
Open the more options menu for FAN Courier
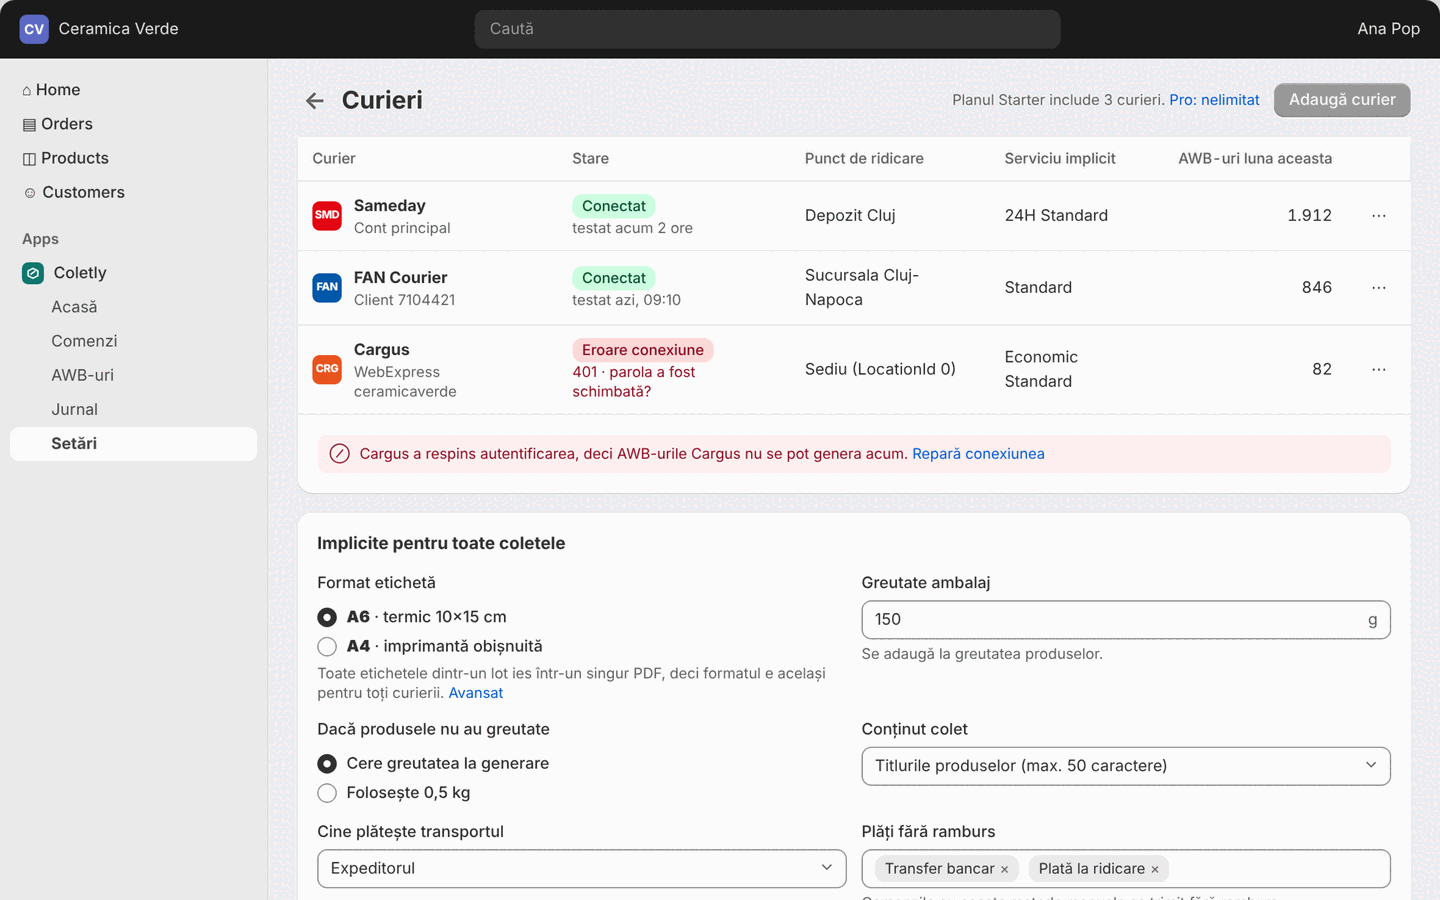(x=1379, y=288)
